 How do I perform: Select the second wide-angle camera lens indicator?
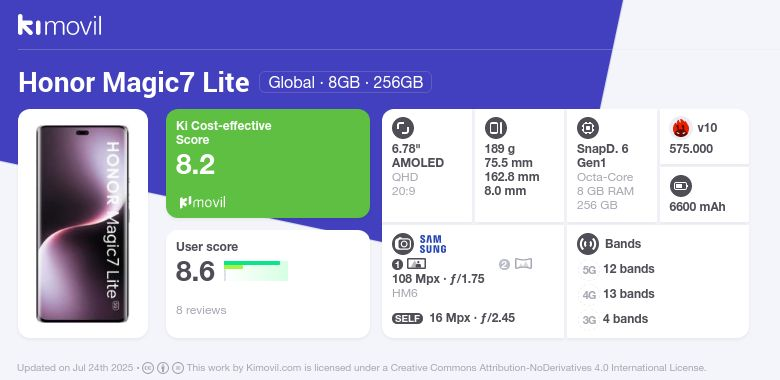click(515, 264)
